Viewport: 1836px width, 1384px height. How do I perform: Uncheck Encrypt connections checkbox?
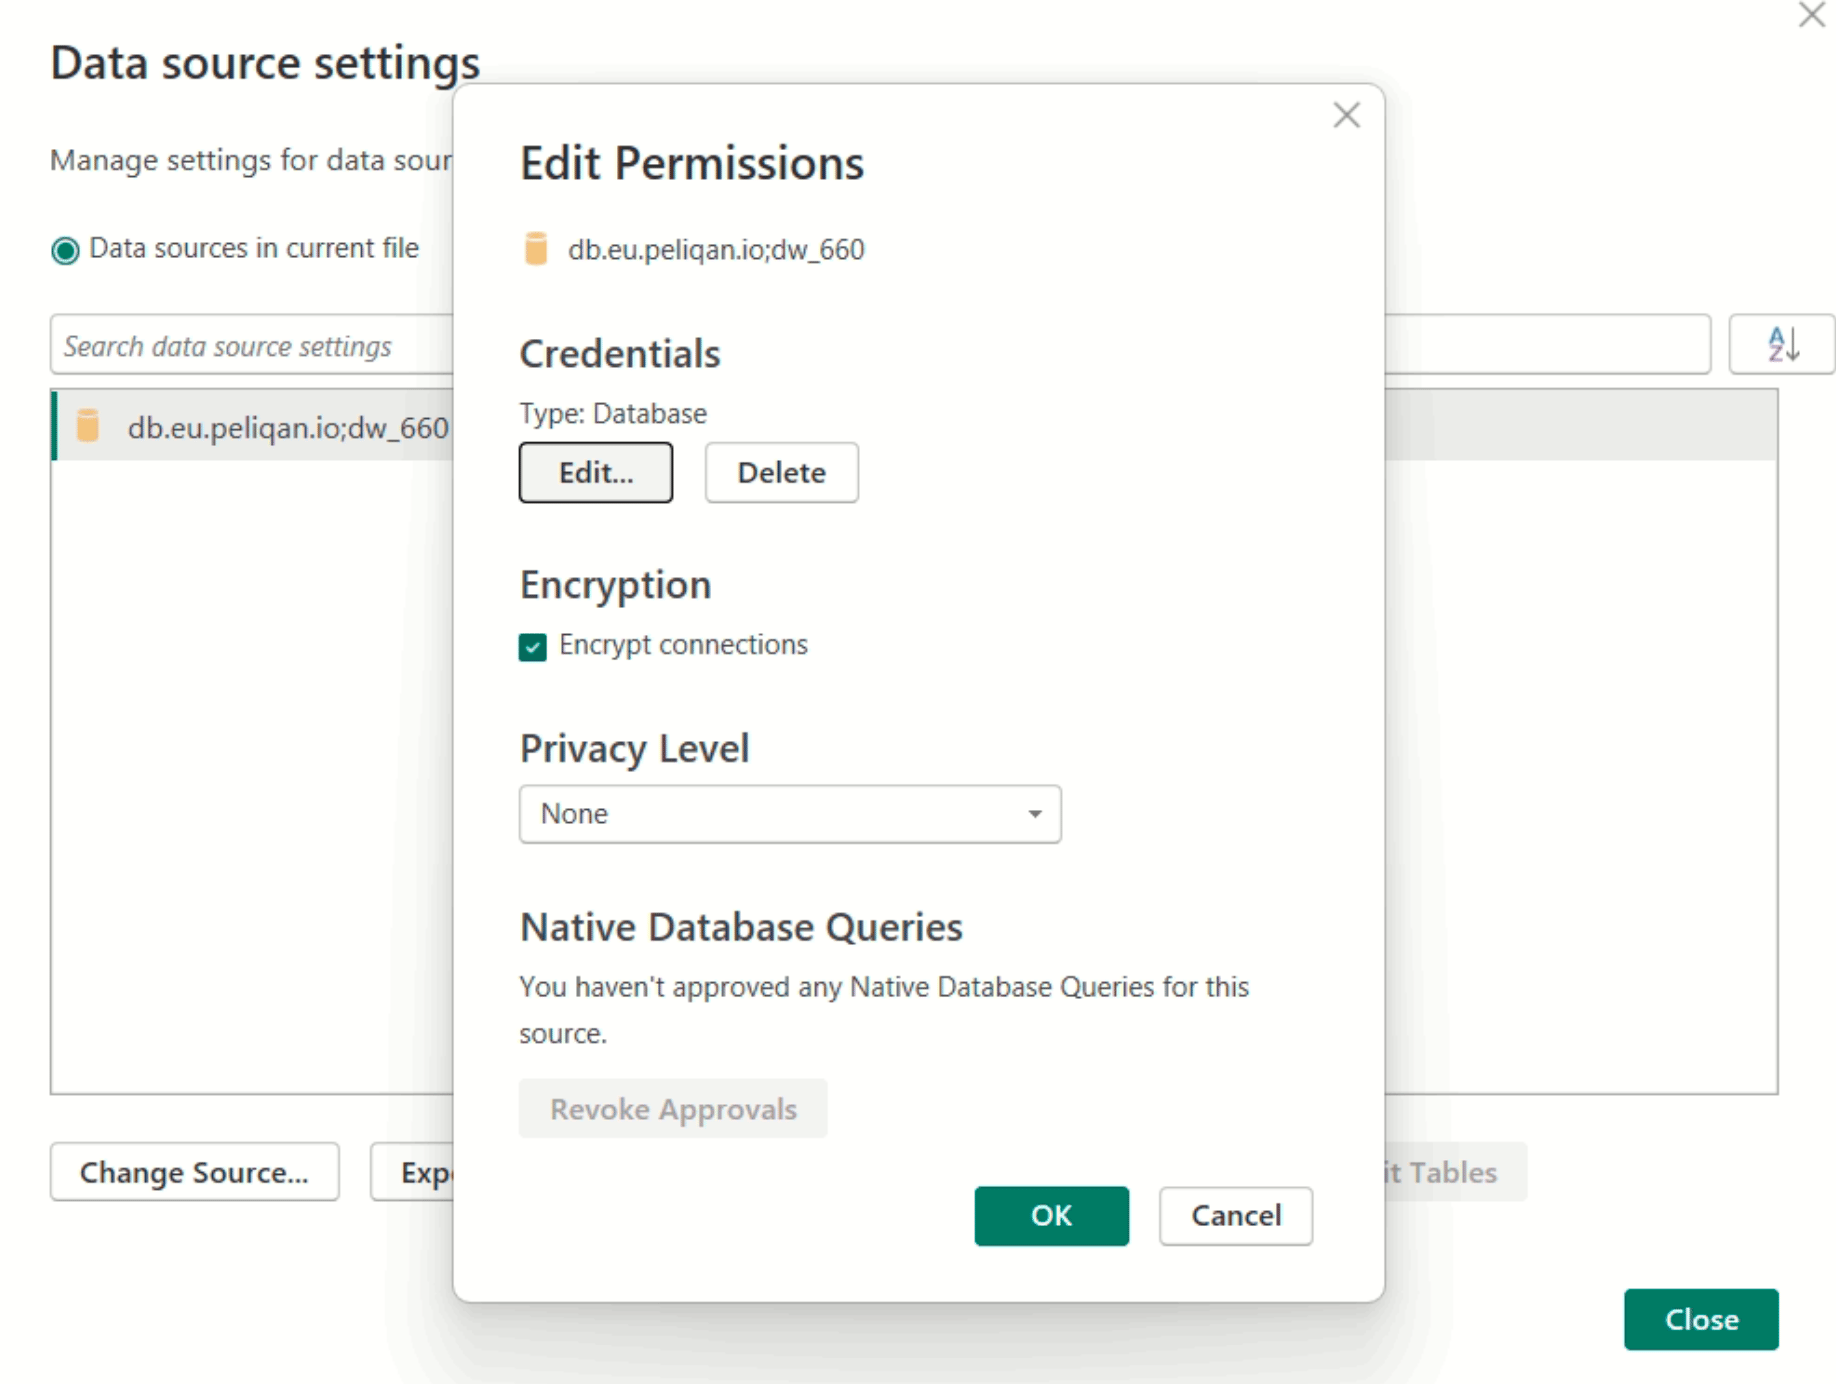[x=533, y=647]
